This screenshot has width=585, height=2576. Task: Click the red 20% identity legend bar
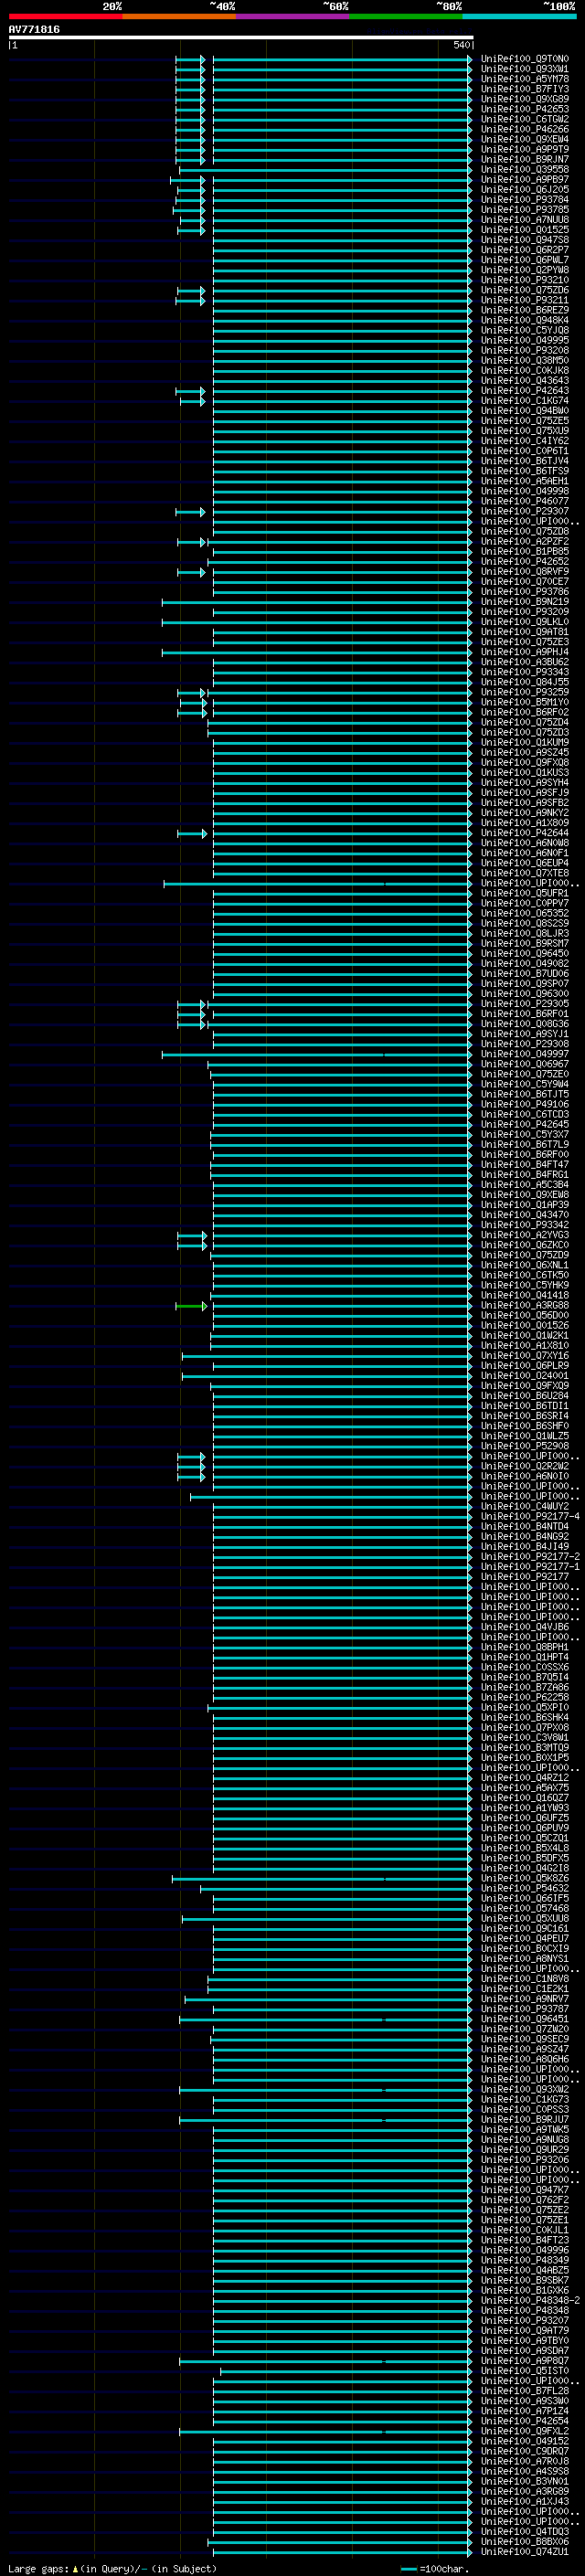tap(65, 16)
